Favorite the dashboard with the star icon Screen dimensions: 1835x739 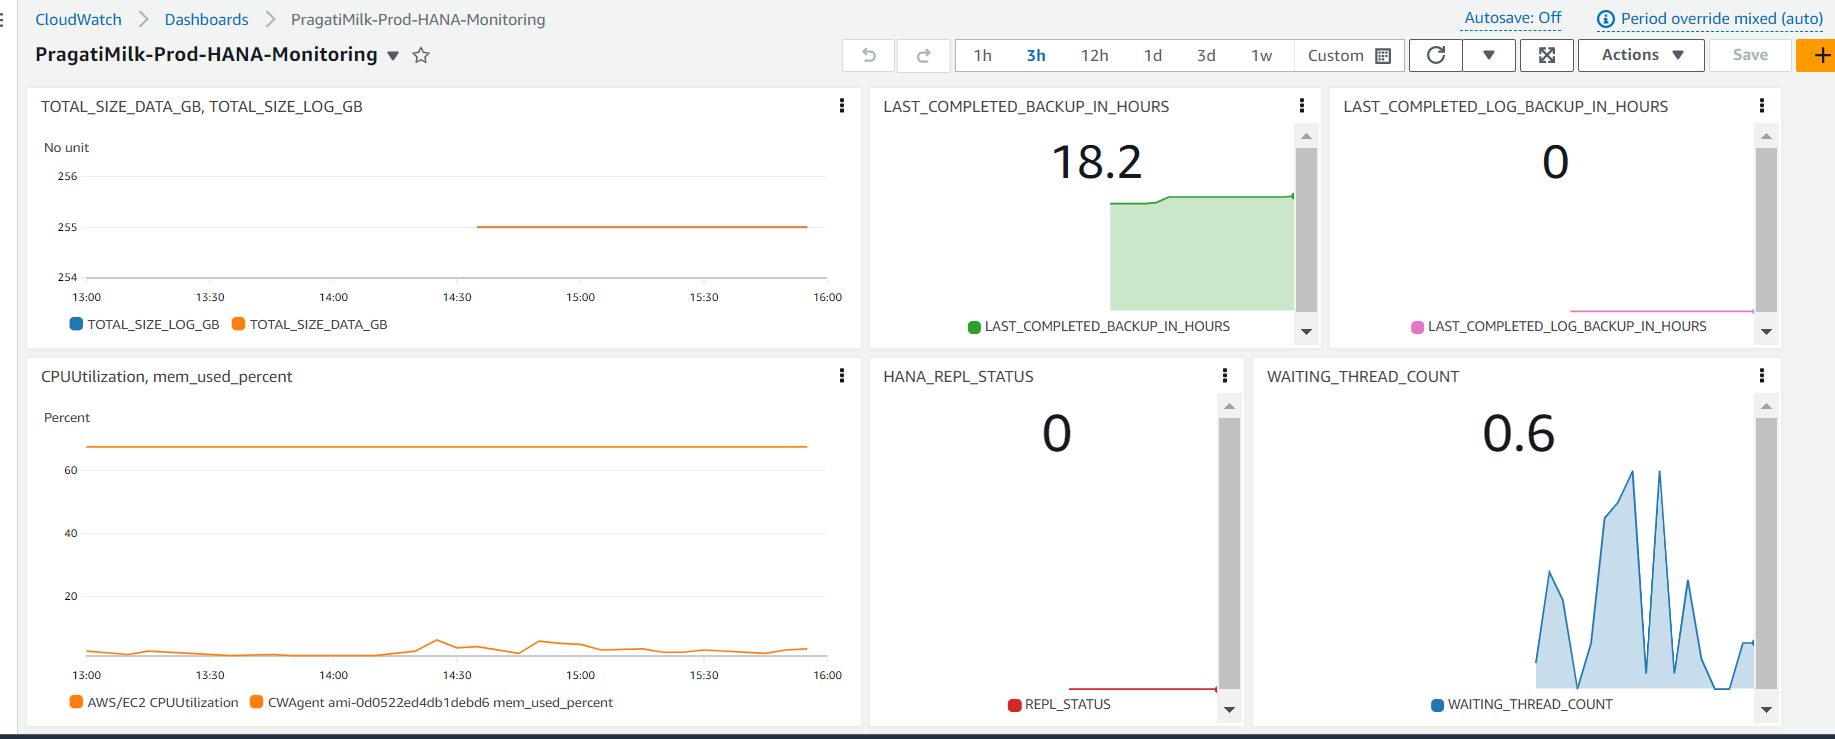(x=421, y=56)
